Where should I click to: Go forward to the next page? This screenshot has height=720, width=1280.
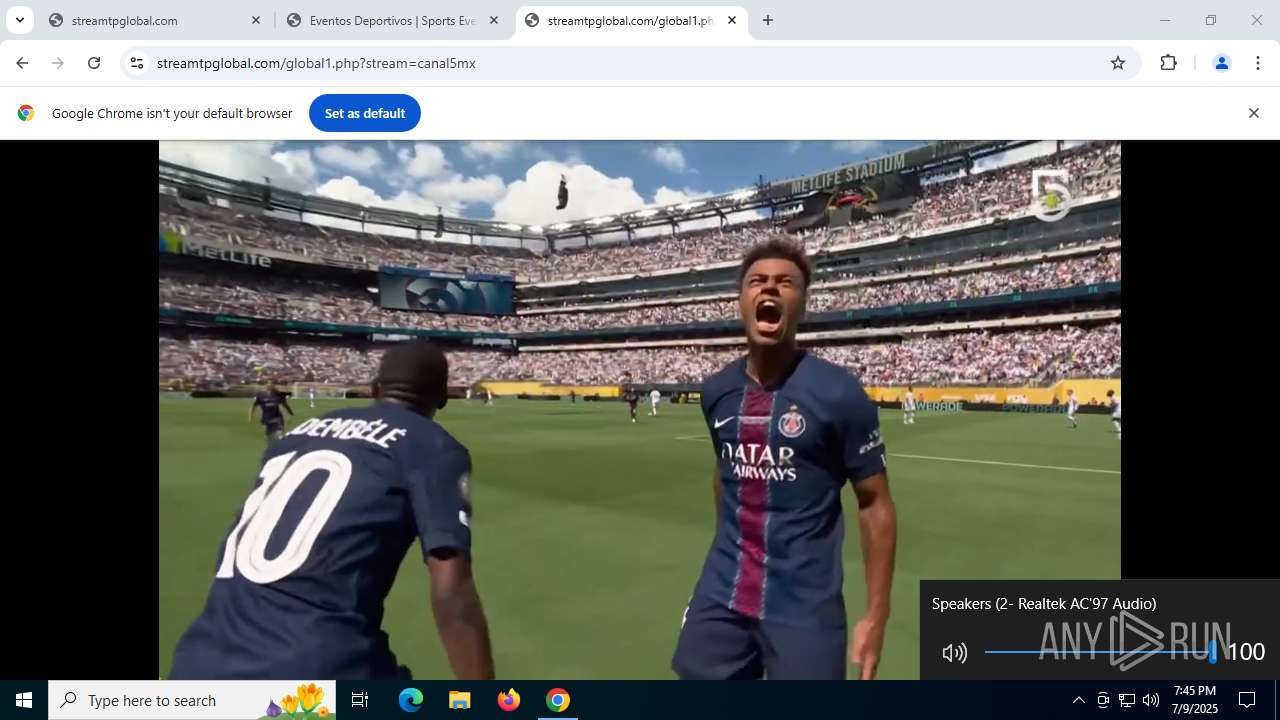58,63
